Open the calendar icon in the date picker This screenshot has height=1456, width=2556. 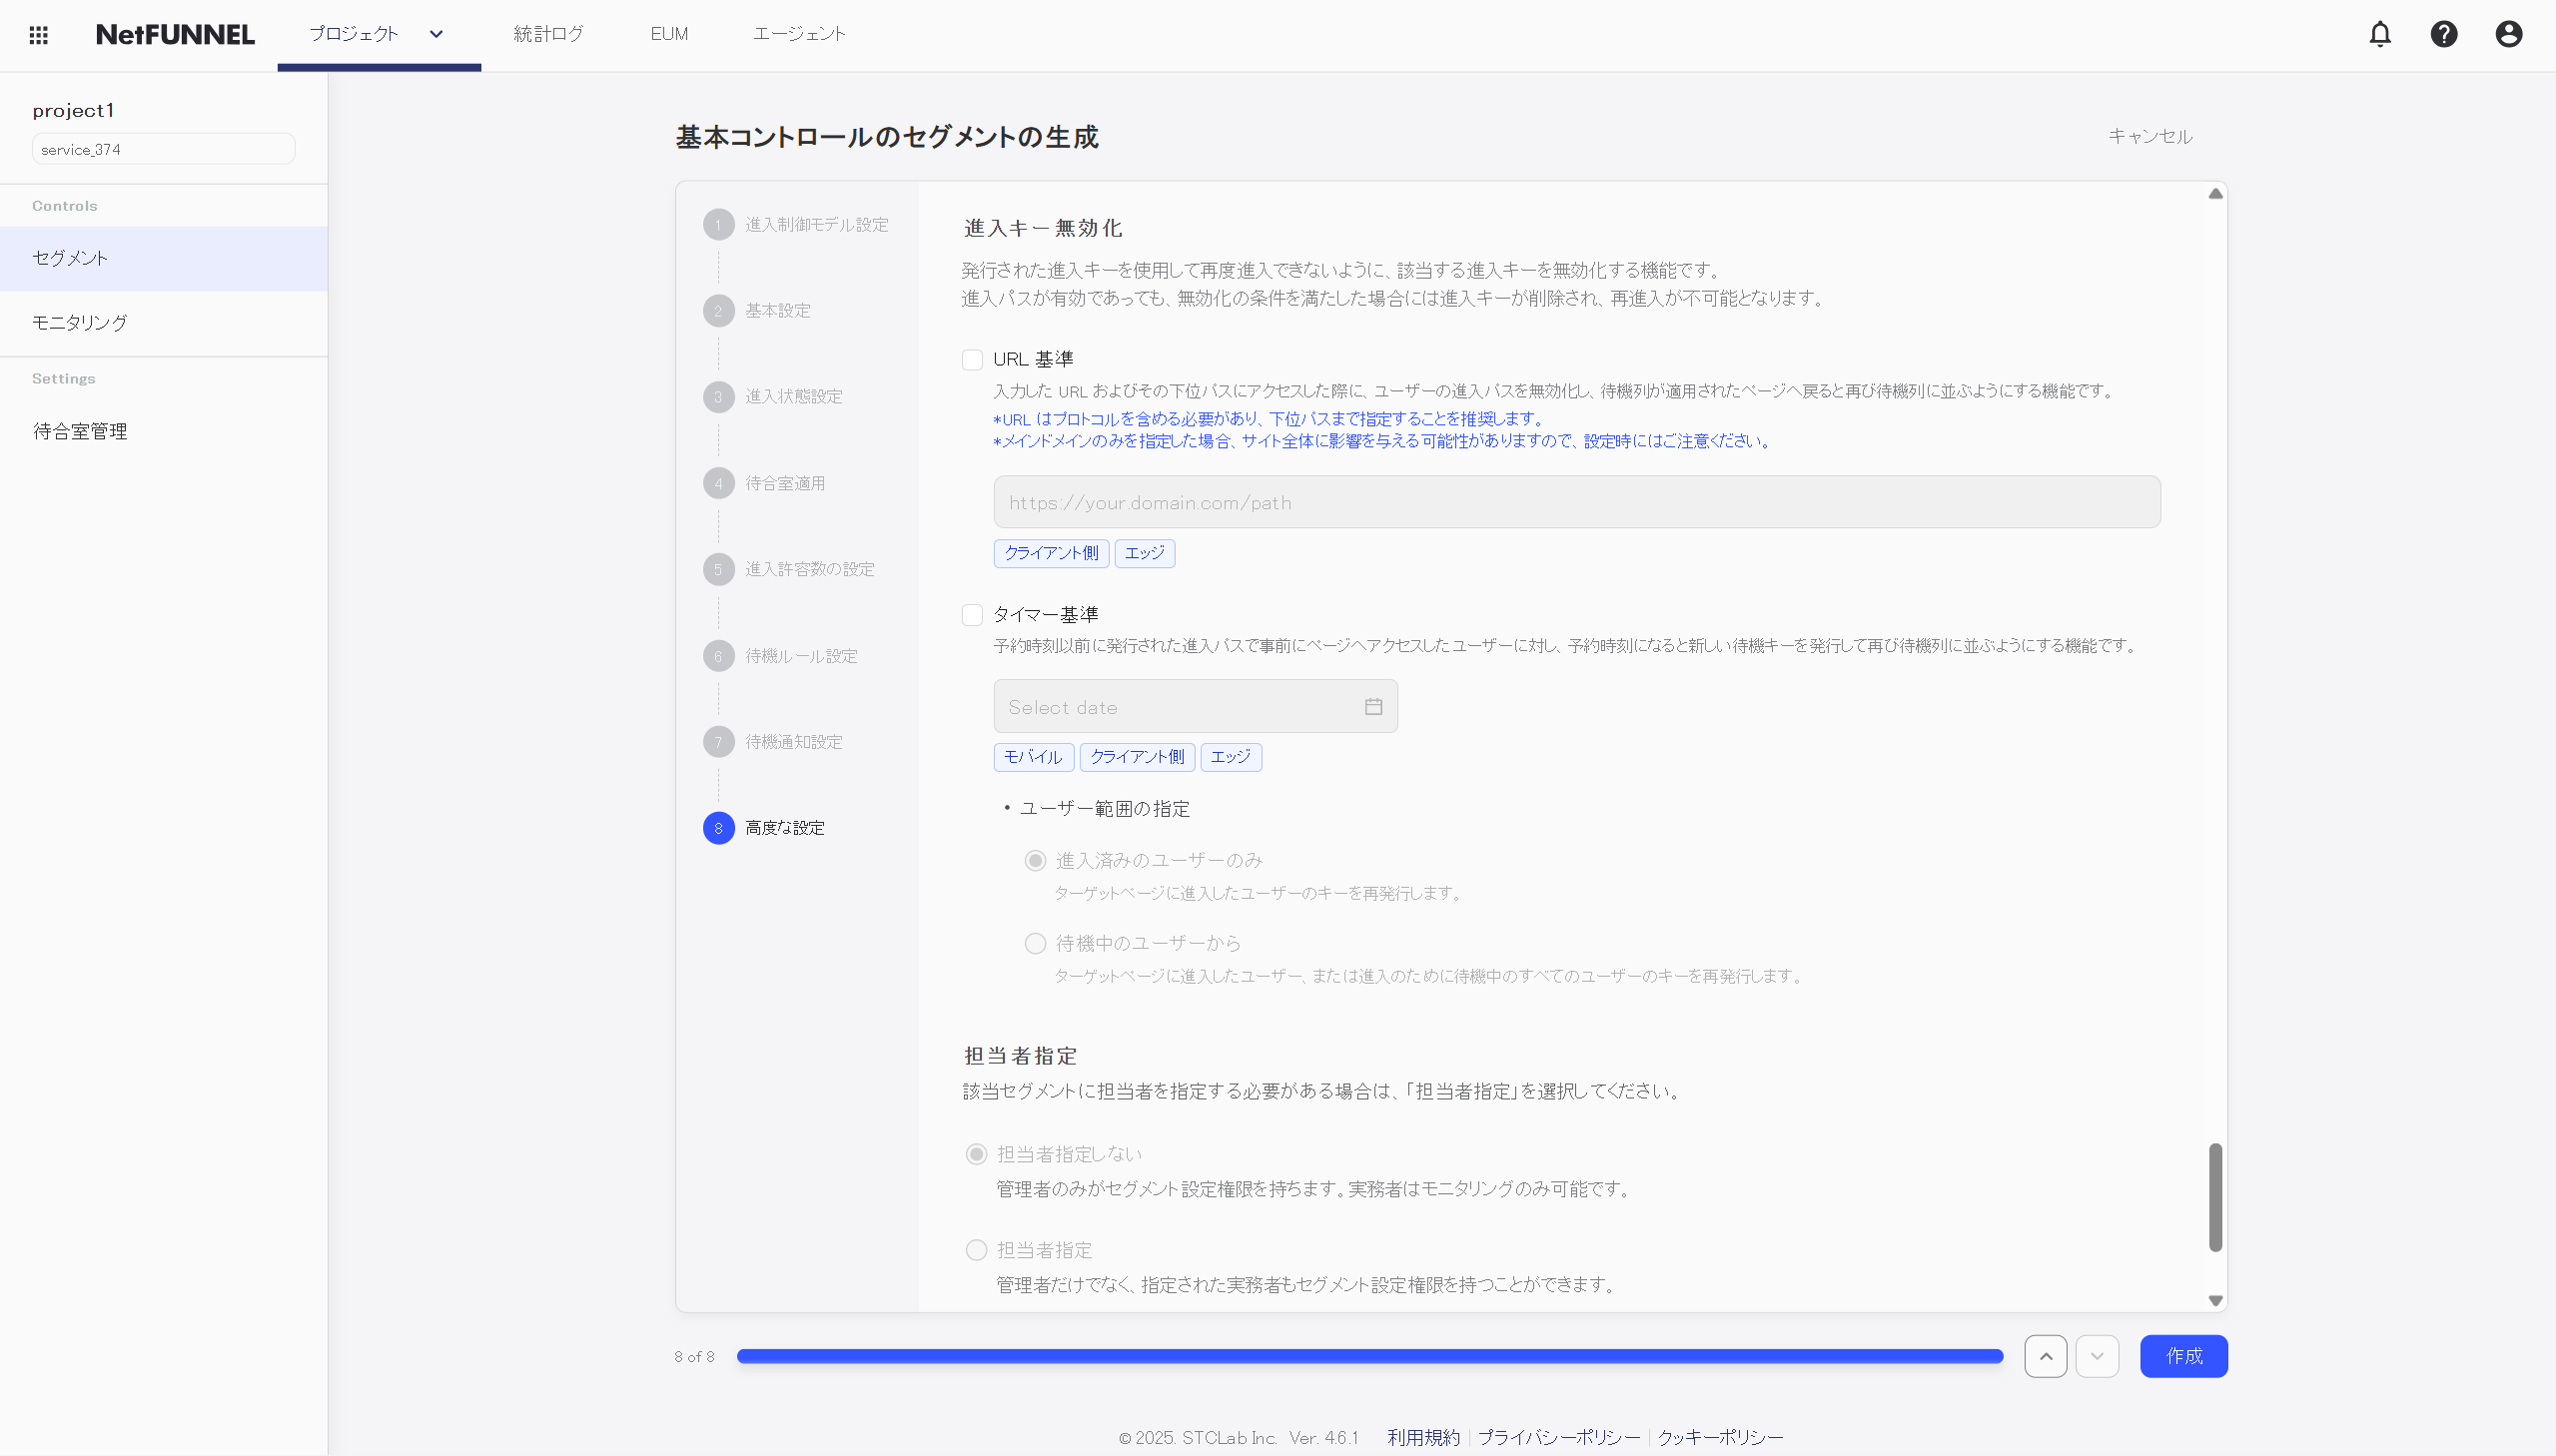1373,705
